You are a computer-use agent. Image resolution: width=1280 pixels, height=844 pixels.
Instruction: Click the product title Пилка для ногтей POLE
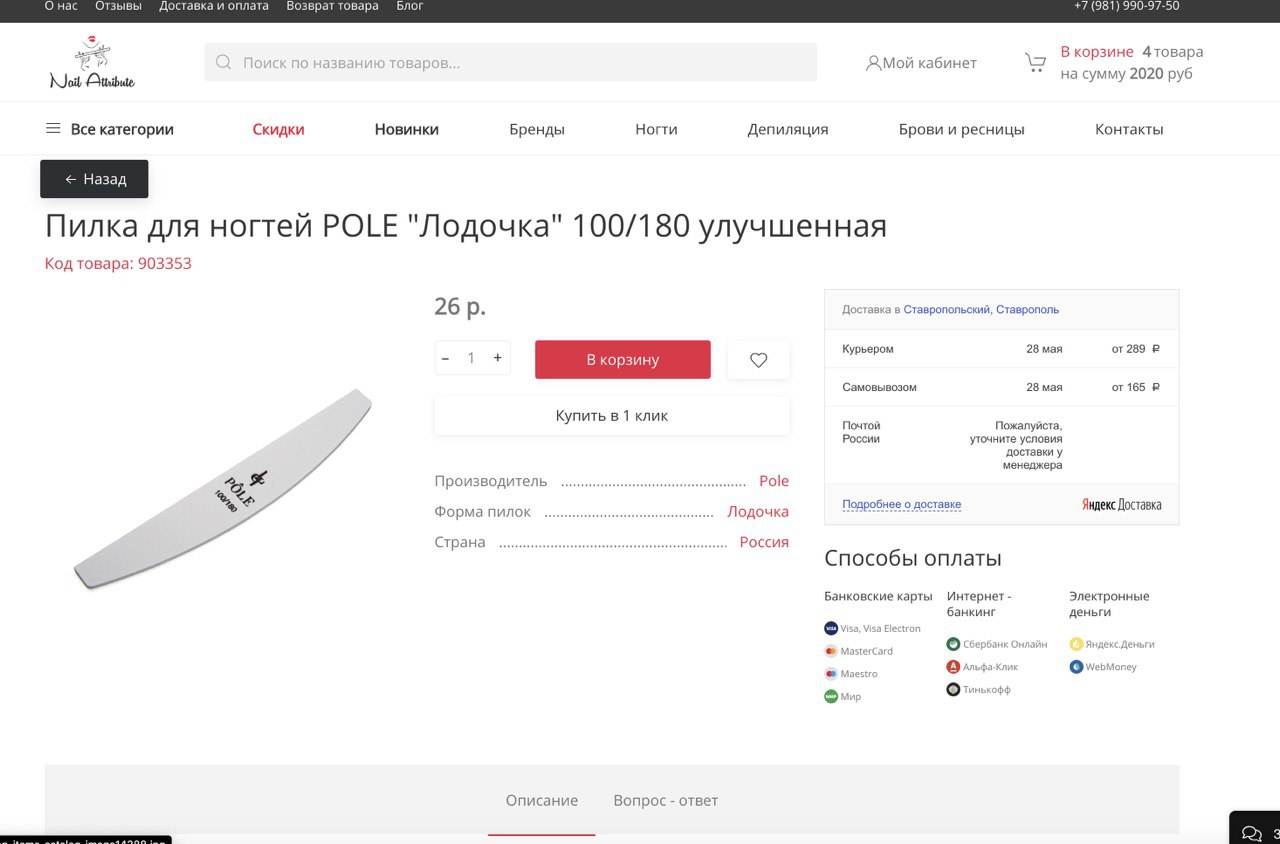click(466, 226)
